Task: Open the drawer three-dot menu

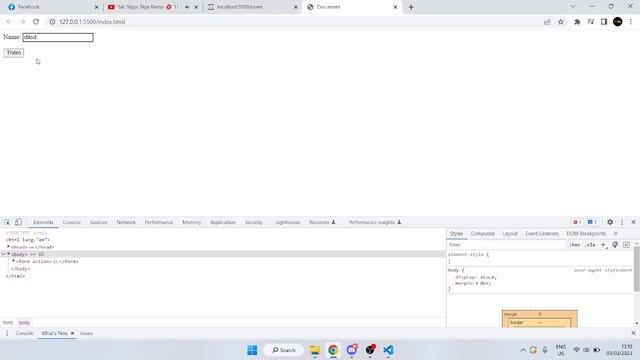Action: click(x=7, y=333)
